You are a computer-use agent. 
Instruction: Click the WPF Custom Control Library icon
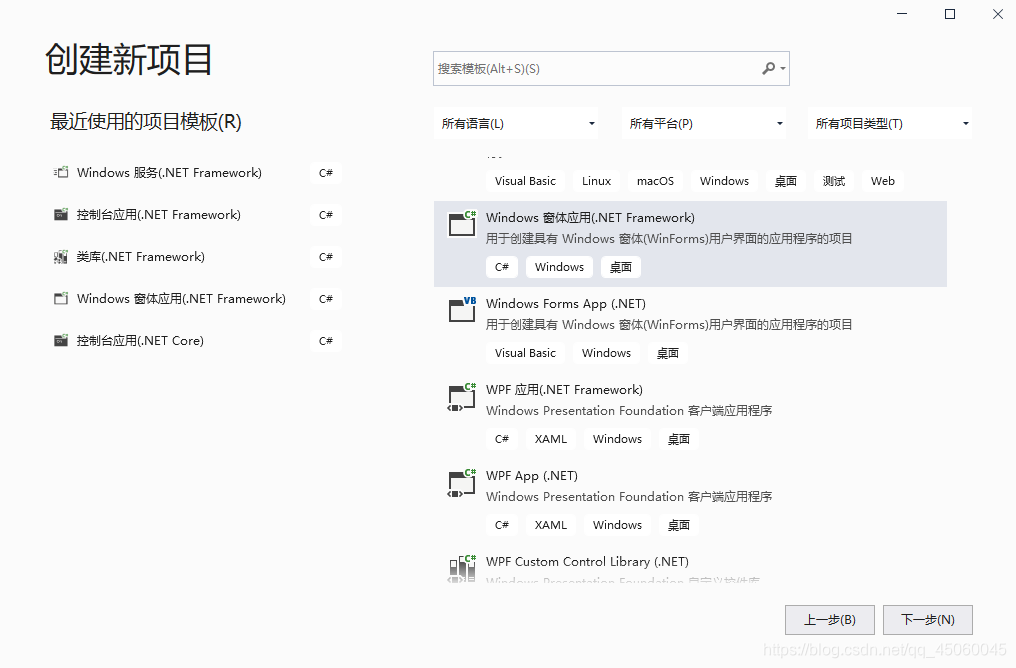pos(463,568)
